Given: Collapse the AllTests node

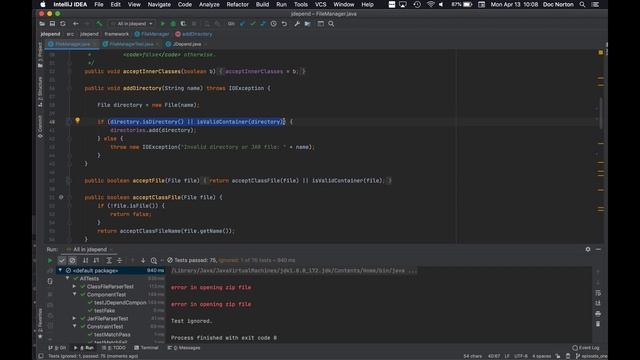Looking at the screenshot, I should click(x=67, y=278).
